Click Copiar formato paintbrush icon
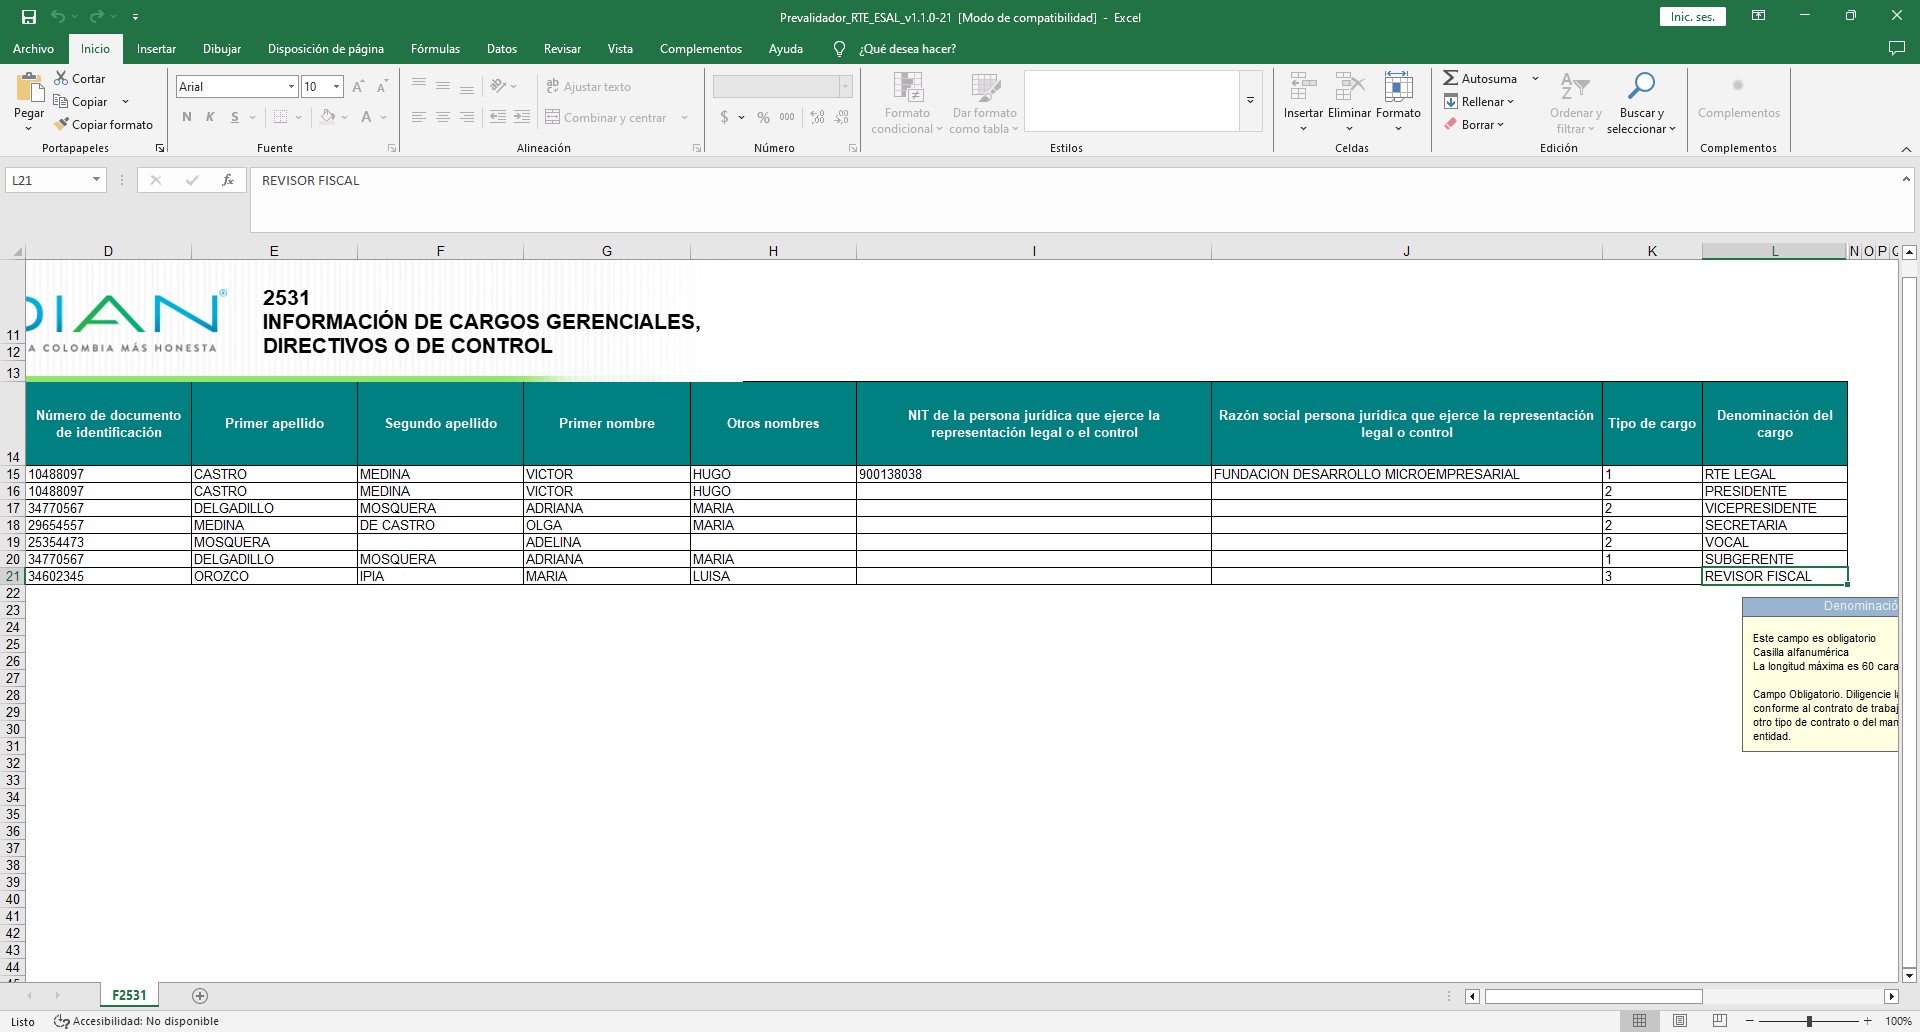The width and height of the screenshot is (1920, 1032). pos(62,125)
